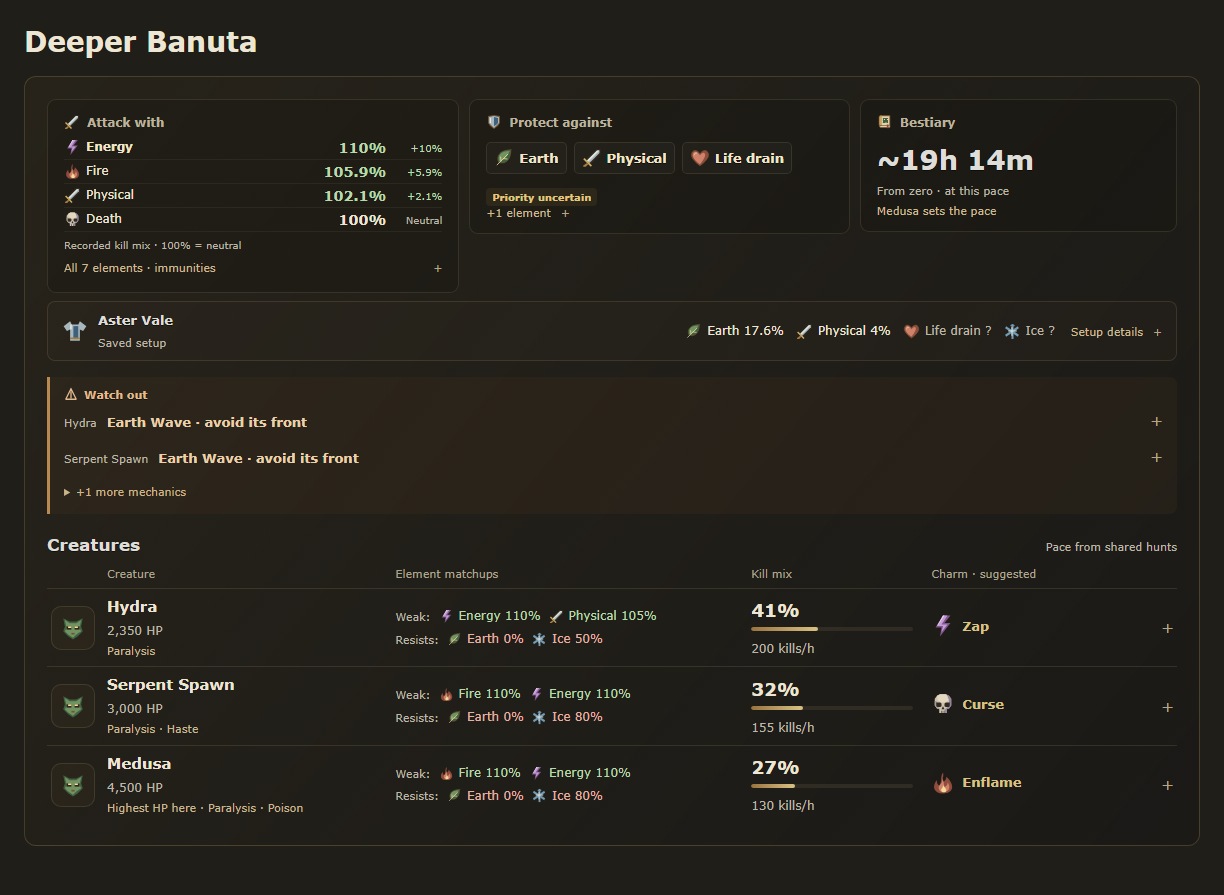This screenshot has height=895, width=1224.
Task: Click the armor icon next to Aster Vale
Action: 75,331
